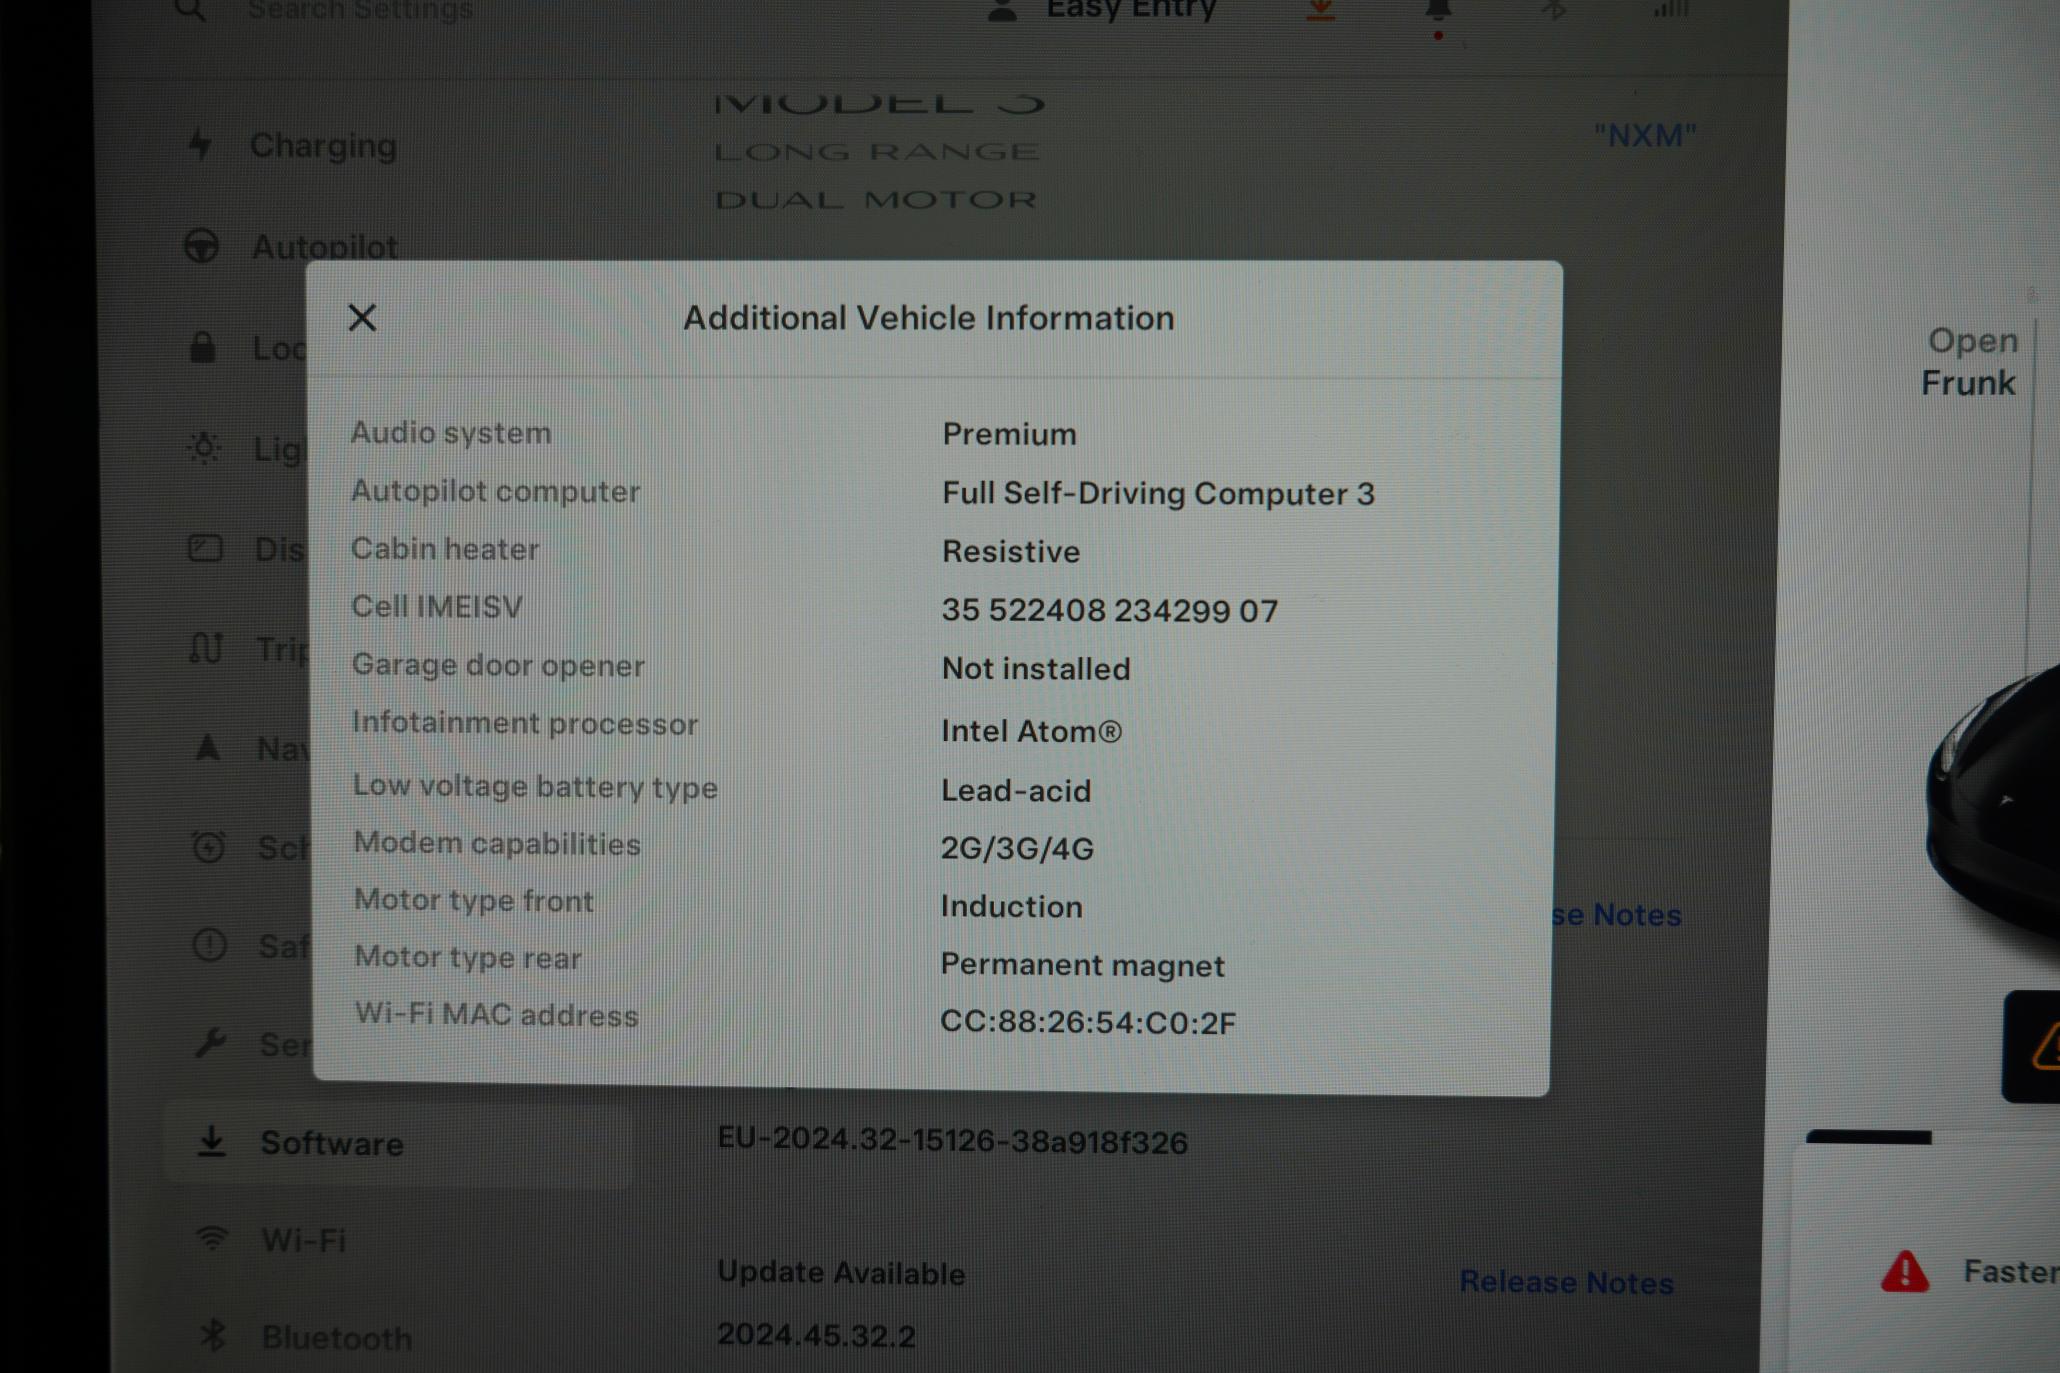Click the Safety exclamation icon
Screen dimensions: 2060x1373
point(209,945)
